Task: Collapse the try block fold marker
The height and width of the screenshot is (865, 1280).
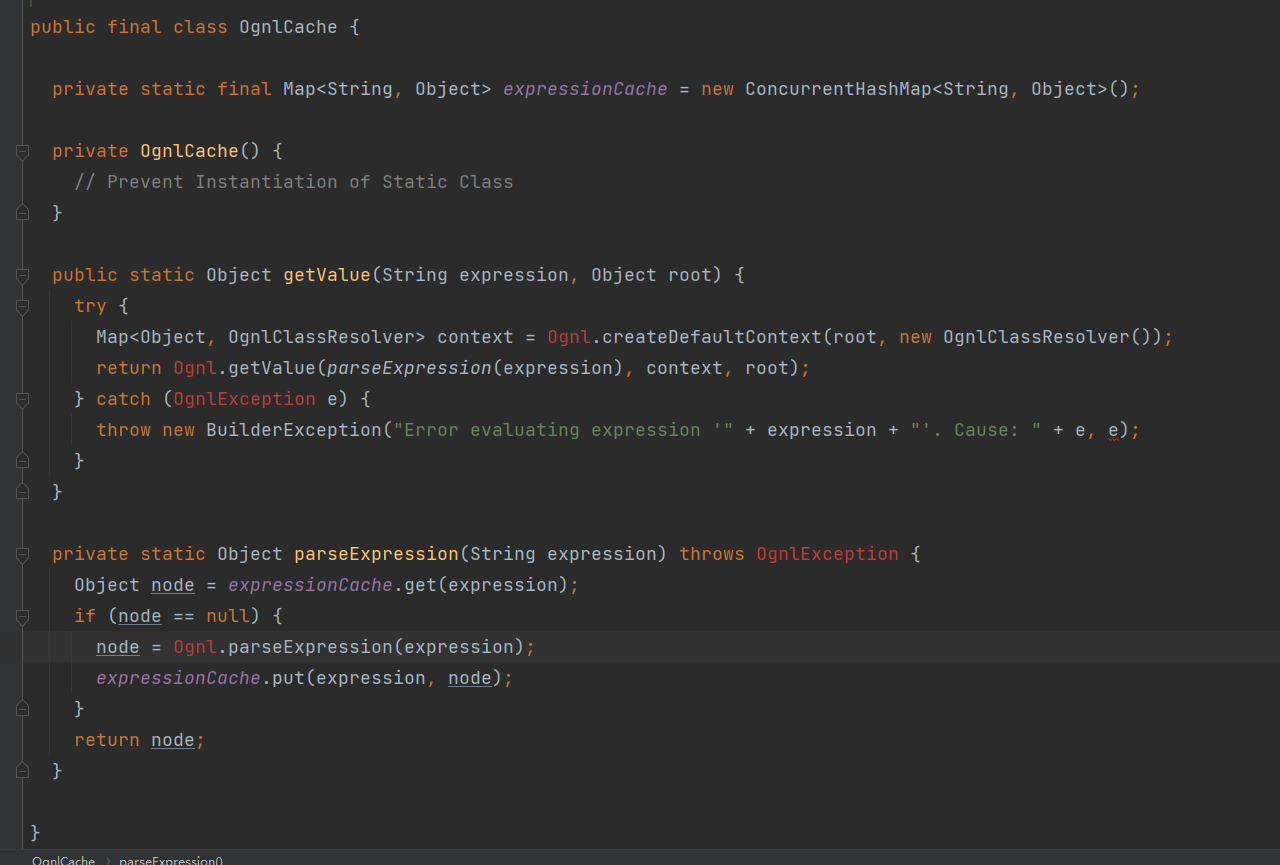Action: (22, 306)
